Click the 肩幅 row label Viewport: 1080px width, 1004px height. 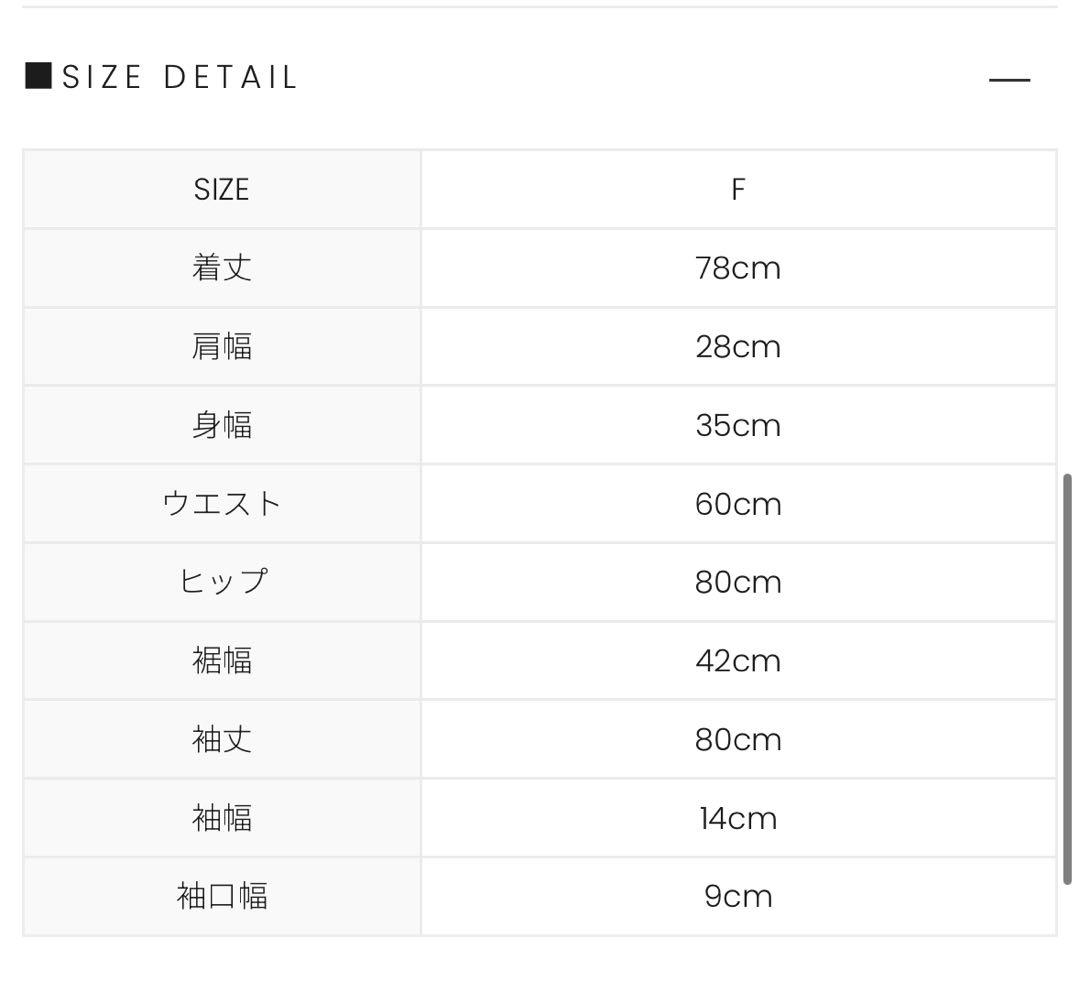(x=220, y=346)
